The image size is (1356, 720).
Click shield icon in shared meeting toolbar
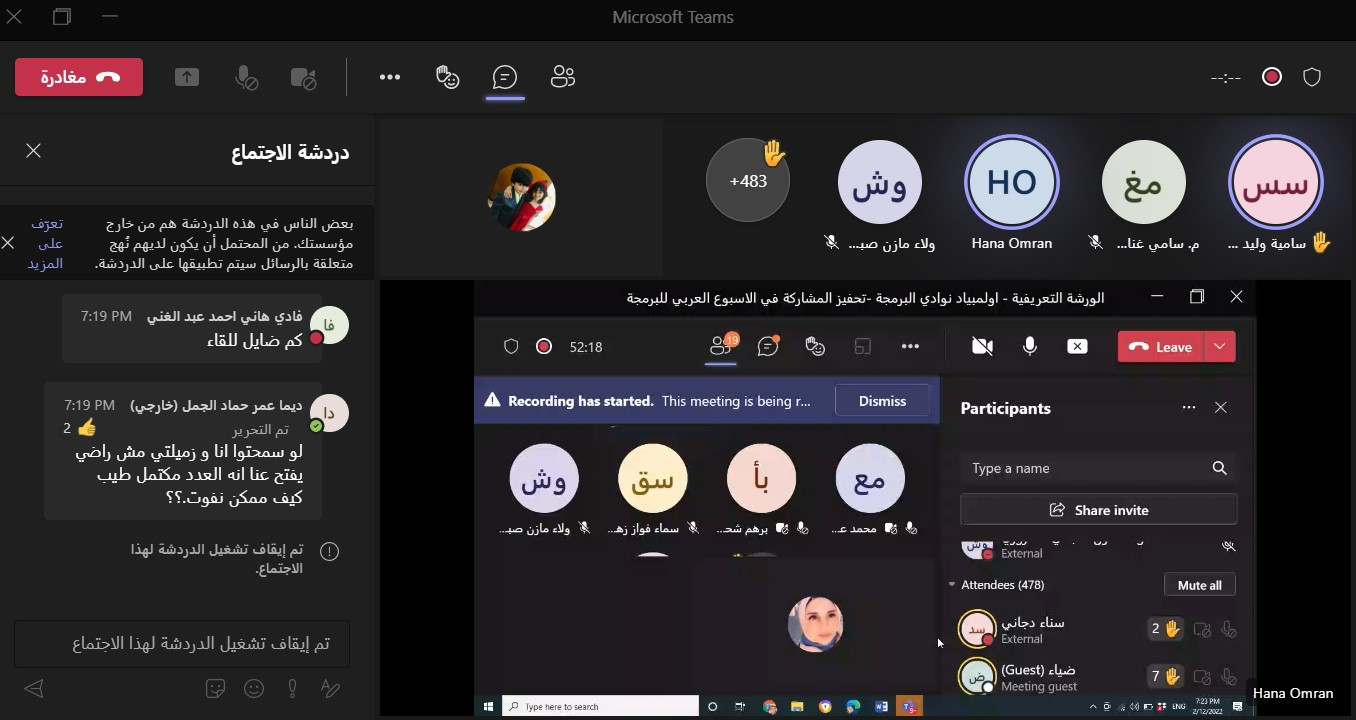tap(511, 347)
